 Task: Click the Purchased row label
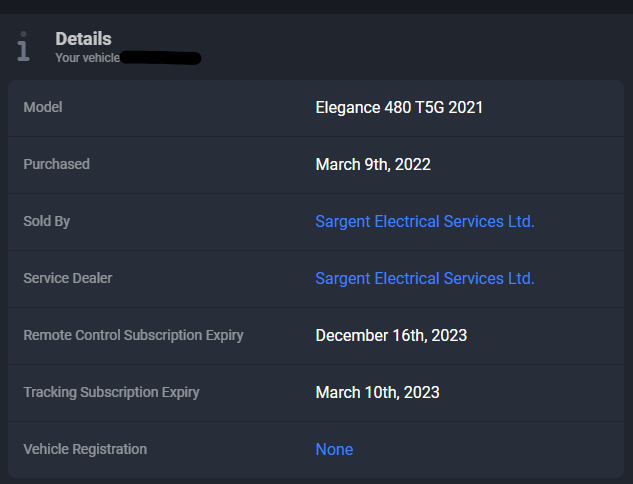click(x=57, y=164)
